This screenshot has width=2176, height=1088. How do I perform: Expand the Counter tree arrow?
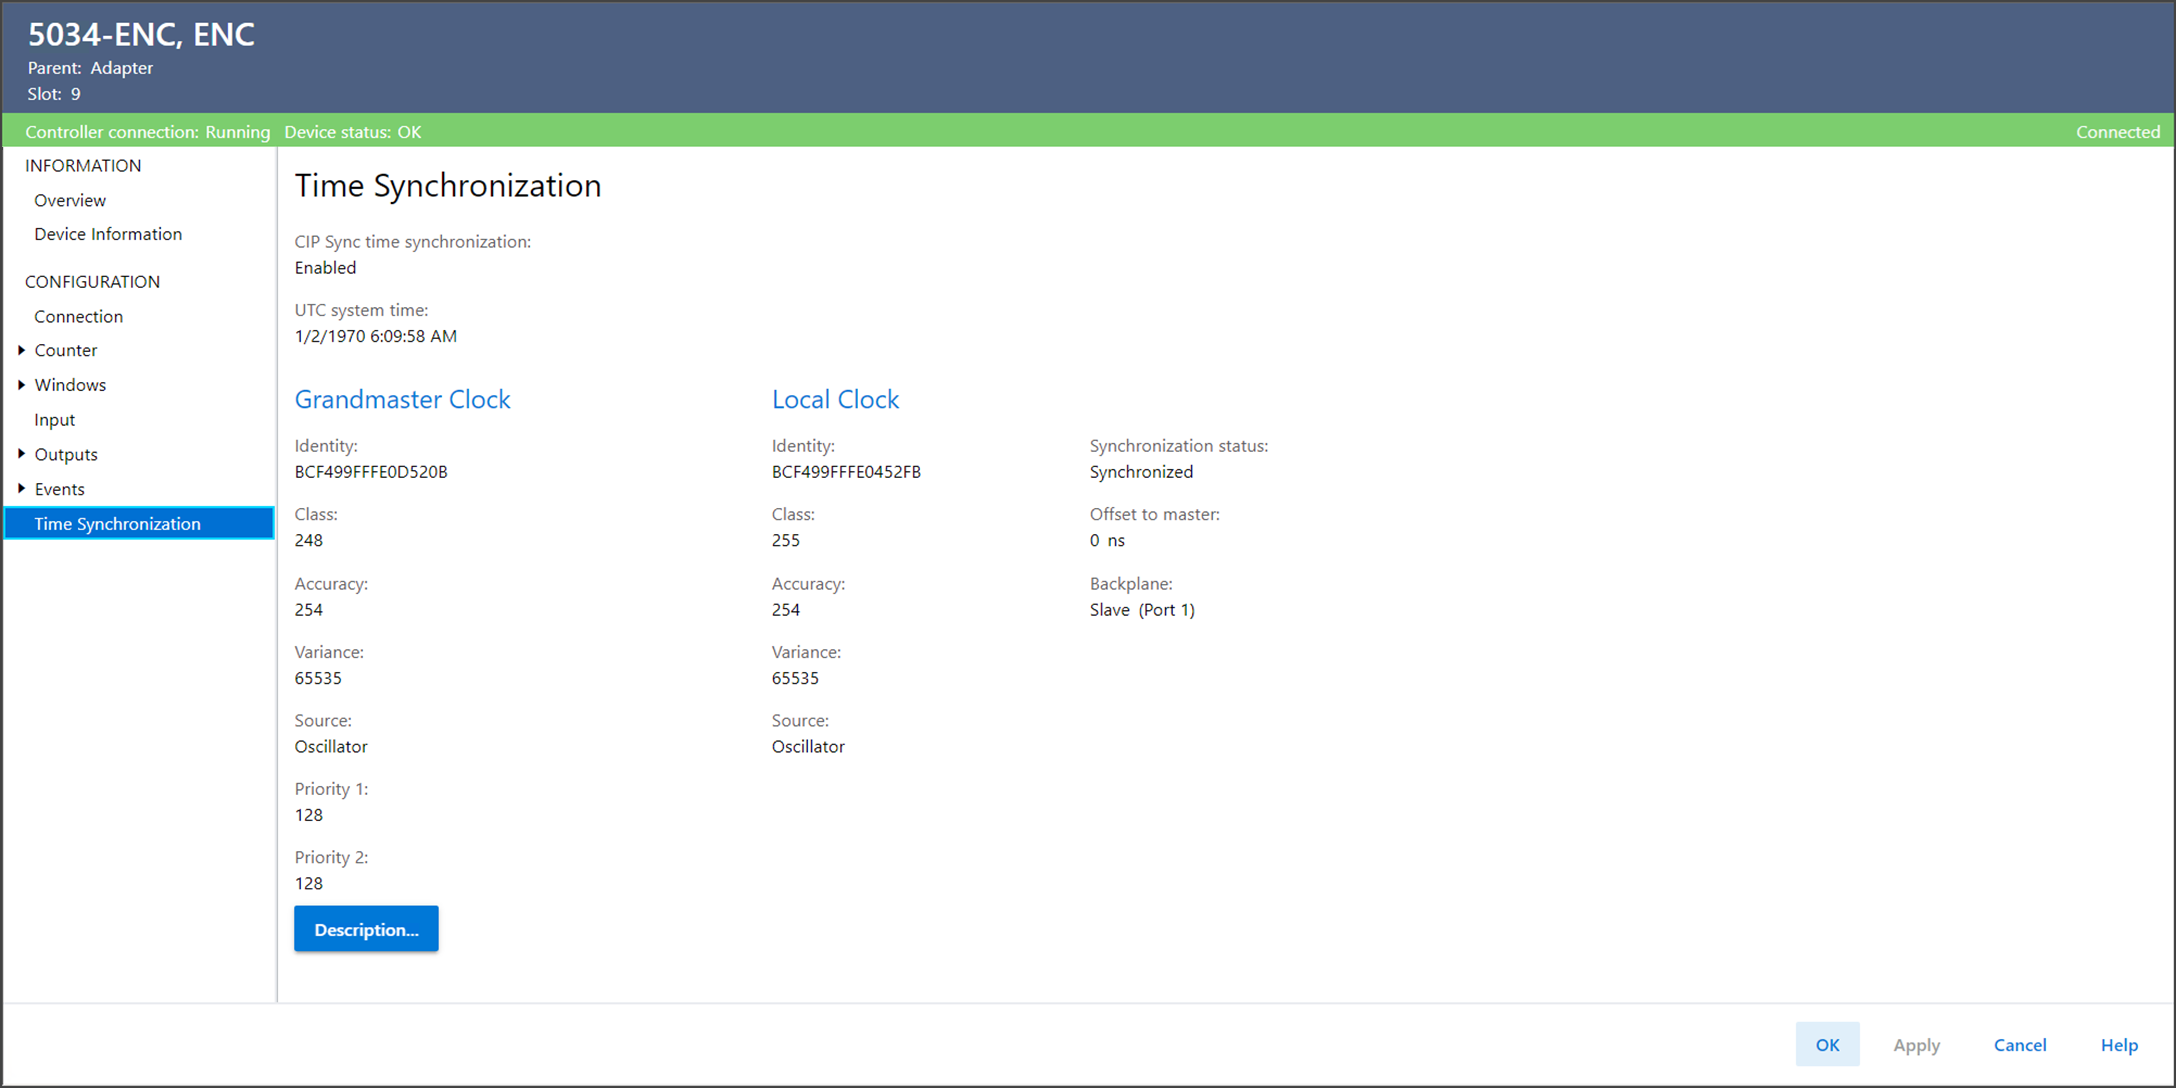pyautogui.click(x=21, y=350)
